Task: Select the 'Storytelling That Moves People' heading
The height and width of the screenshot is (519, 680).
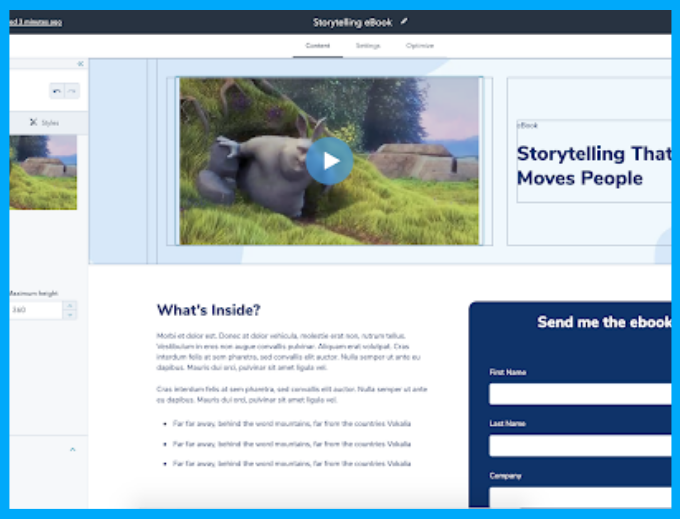Action: pos(594,166)
